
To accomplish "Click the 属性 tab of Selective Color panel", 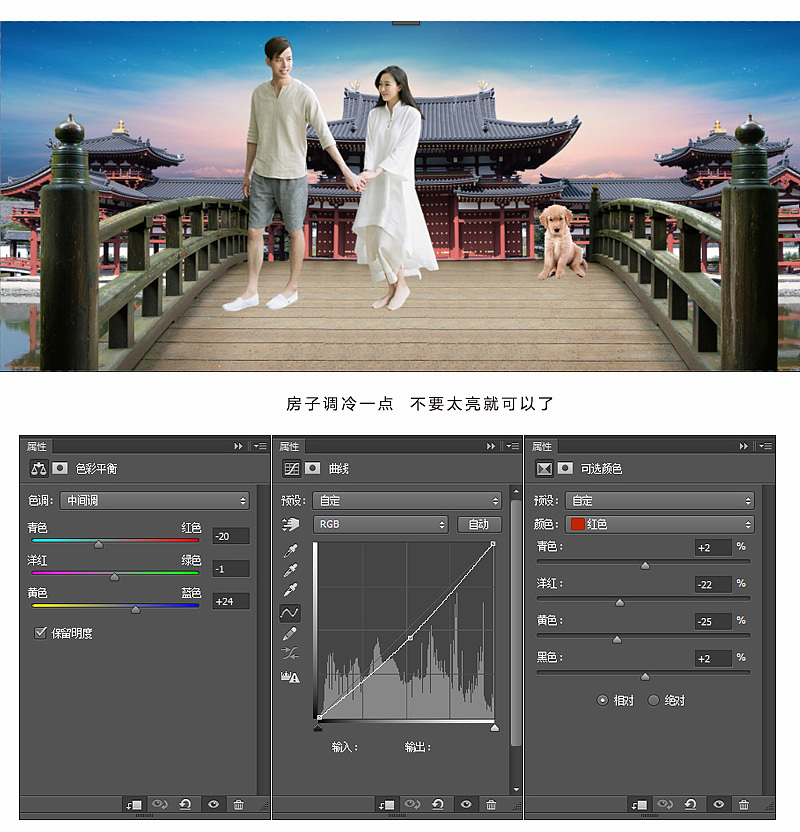I will click(x=542, y=446).
